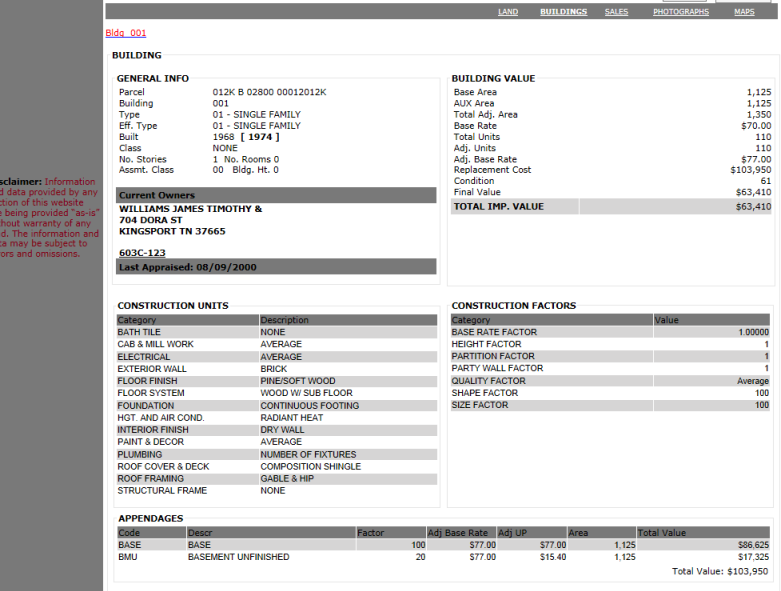This screenshot has width=781, height=591.
Task: Click the BATH TILE row
Action: [x=277, y=332]
